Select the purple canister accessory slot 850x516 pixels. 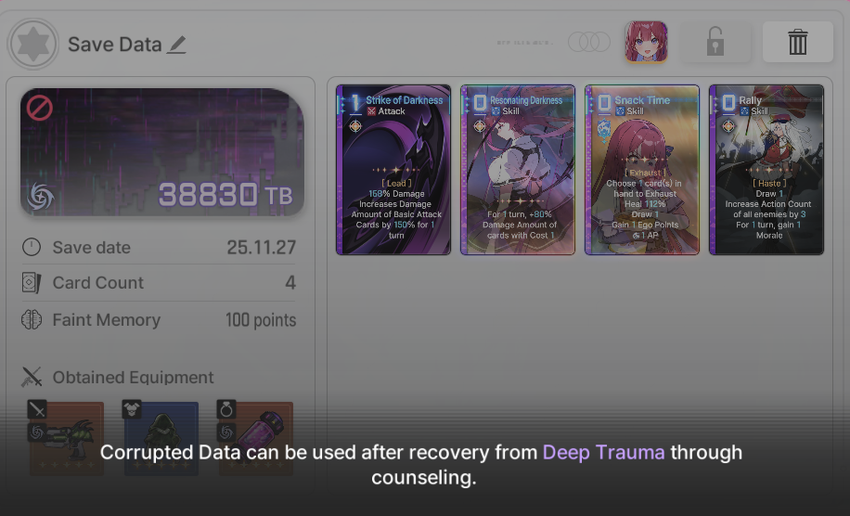point(256,438)
